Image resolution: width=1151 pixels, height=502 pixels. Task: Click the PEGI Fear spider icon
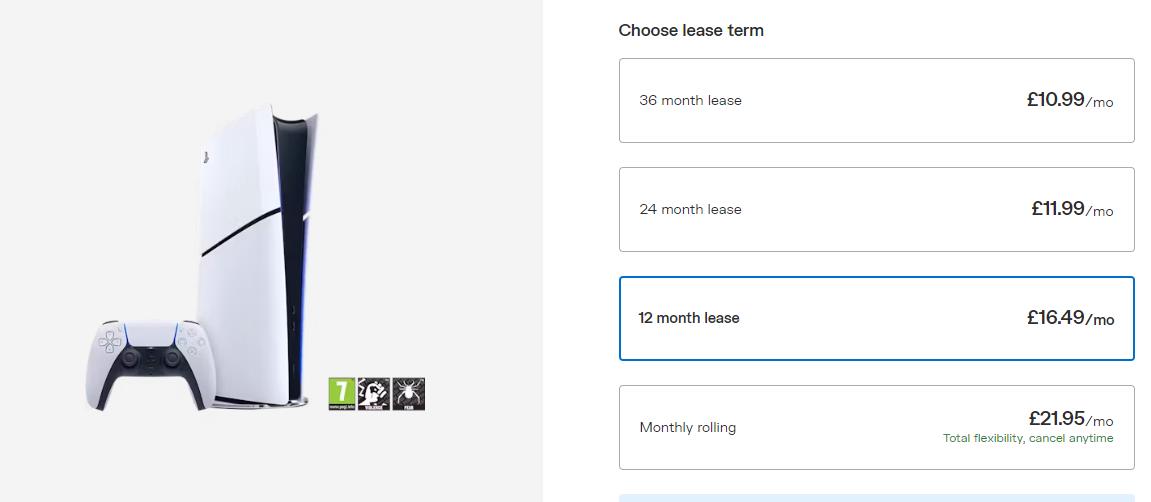pos(409,393)
